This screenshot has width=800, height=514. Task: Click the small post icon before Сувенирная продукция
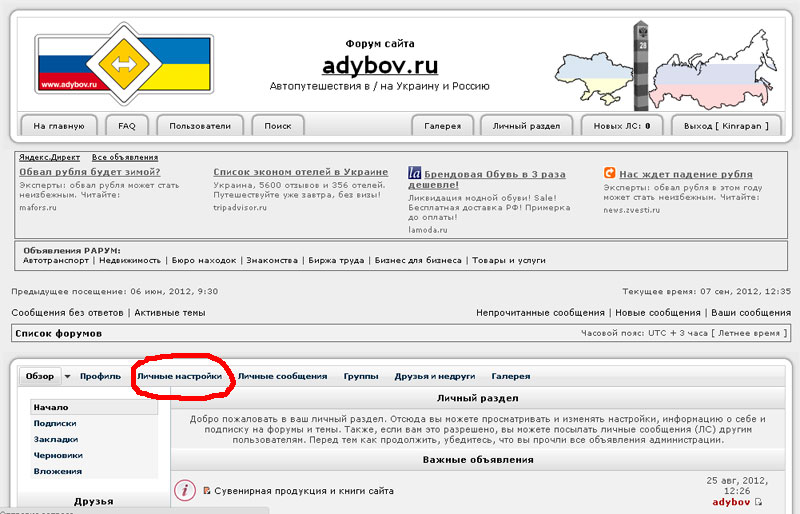(x=207, y=491)
